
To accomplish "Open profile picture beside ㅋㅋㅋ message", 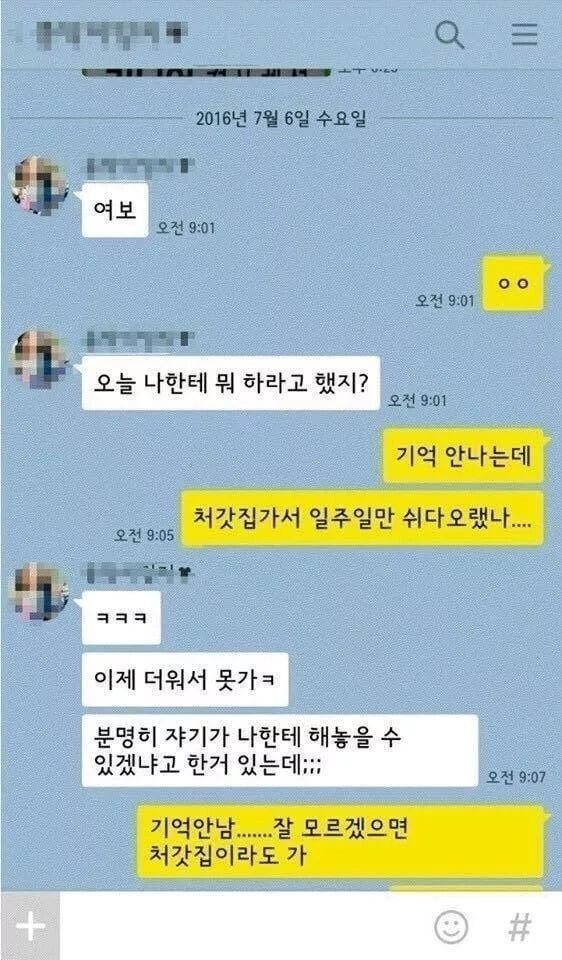I will pos(39,592).
